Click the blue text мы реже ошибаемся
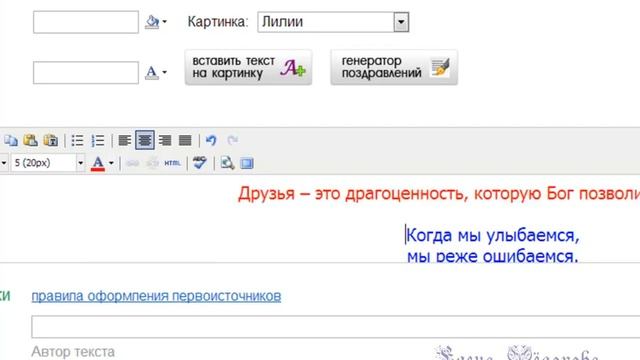This screenshot has height=360, width=640. [x=493, y=256]
